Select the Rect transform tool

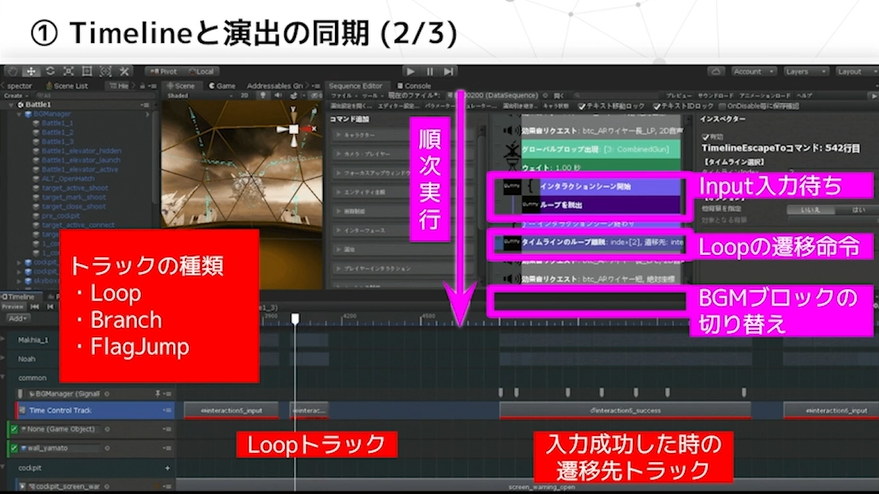coord(87,71)
